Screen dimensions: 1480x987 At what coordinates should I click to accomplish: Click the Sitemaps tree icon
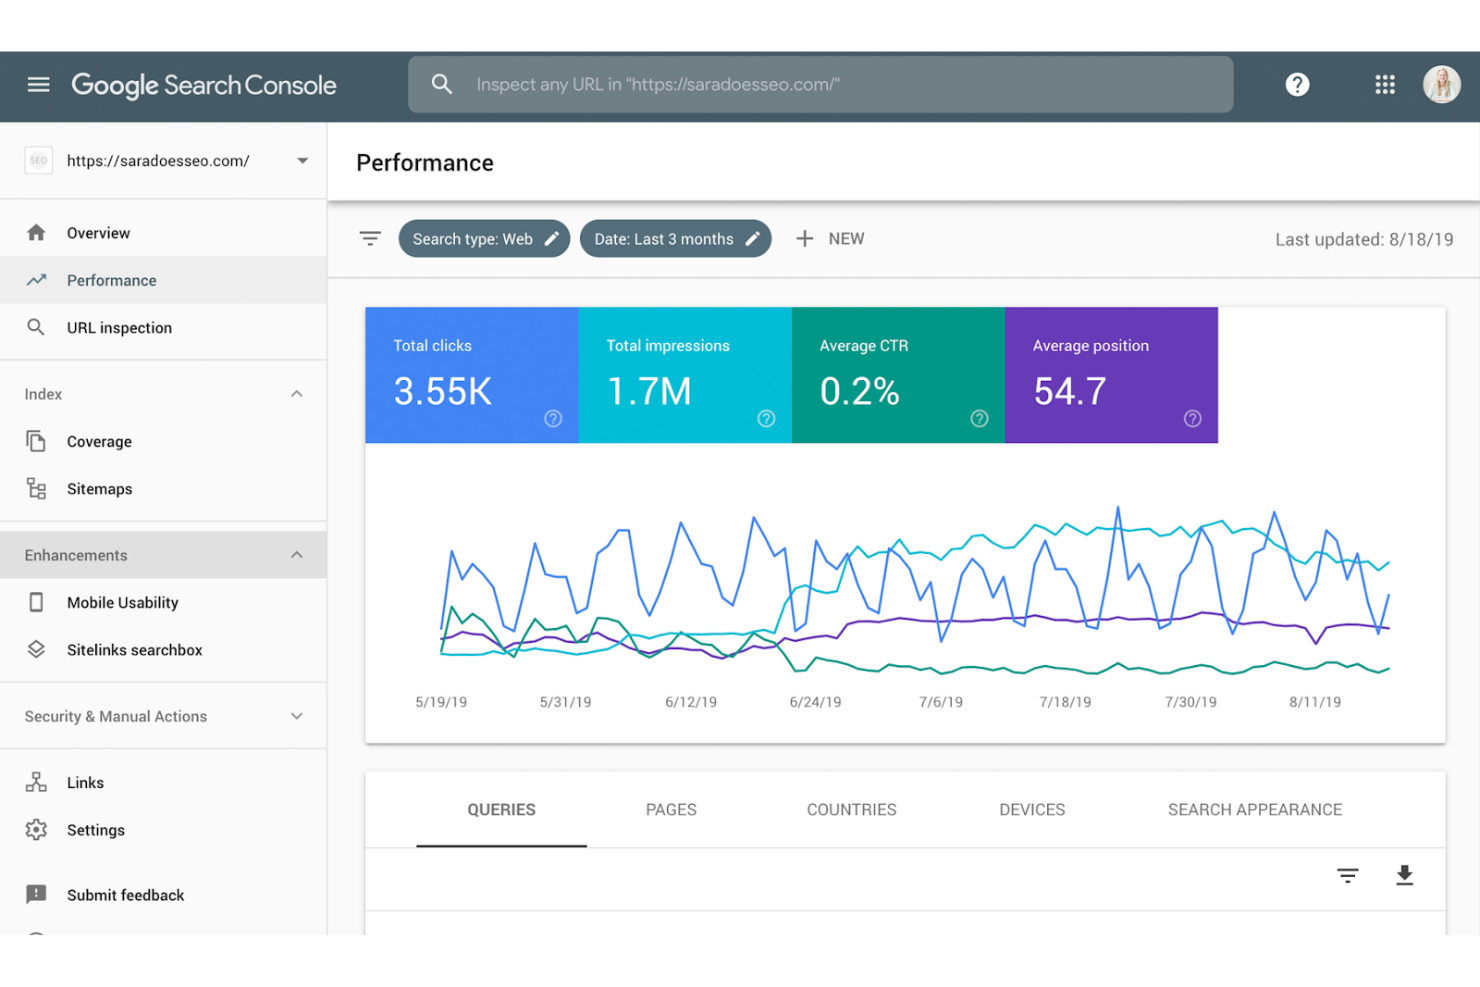36,488
